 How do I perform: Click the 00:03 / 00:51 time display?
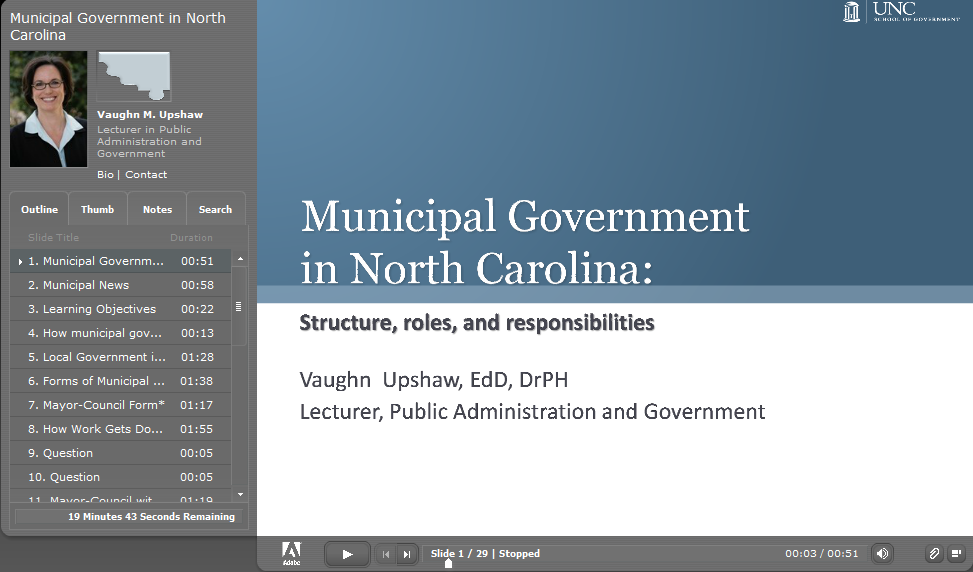click(x=822, y=553)
